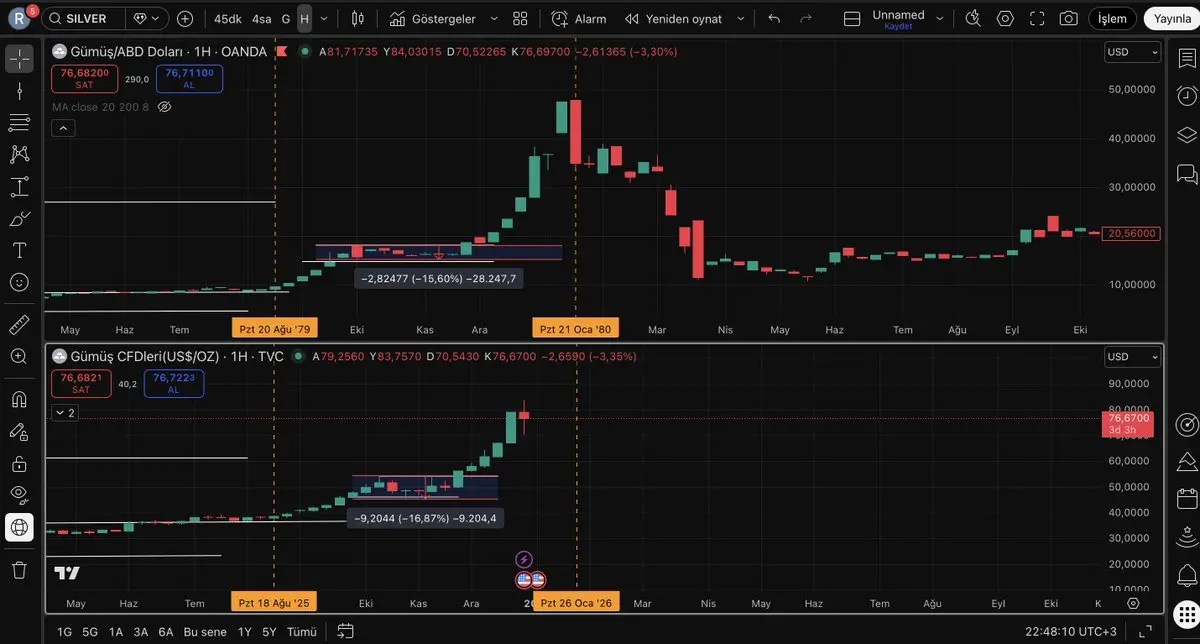Expand the bottom chart's 2 indicators legend
This screenshot has height=644, width=1200.
click(64, 412)
